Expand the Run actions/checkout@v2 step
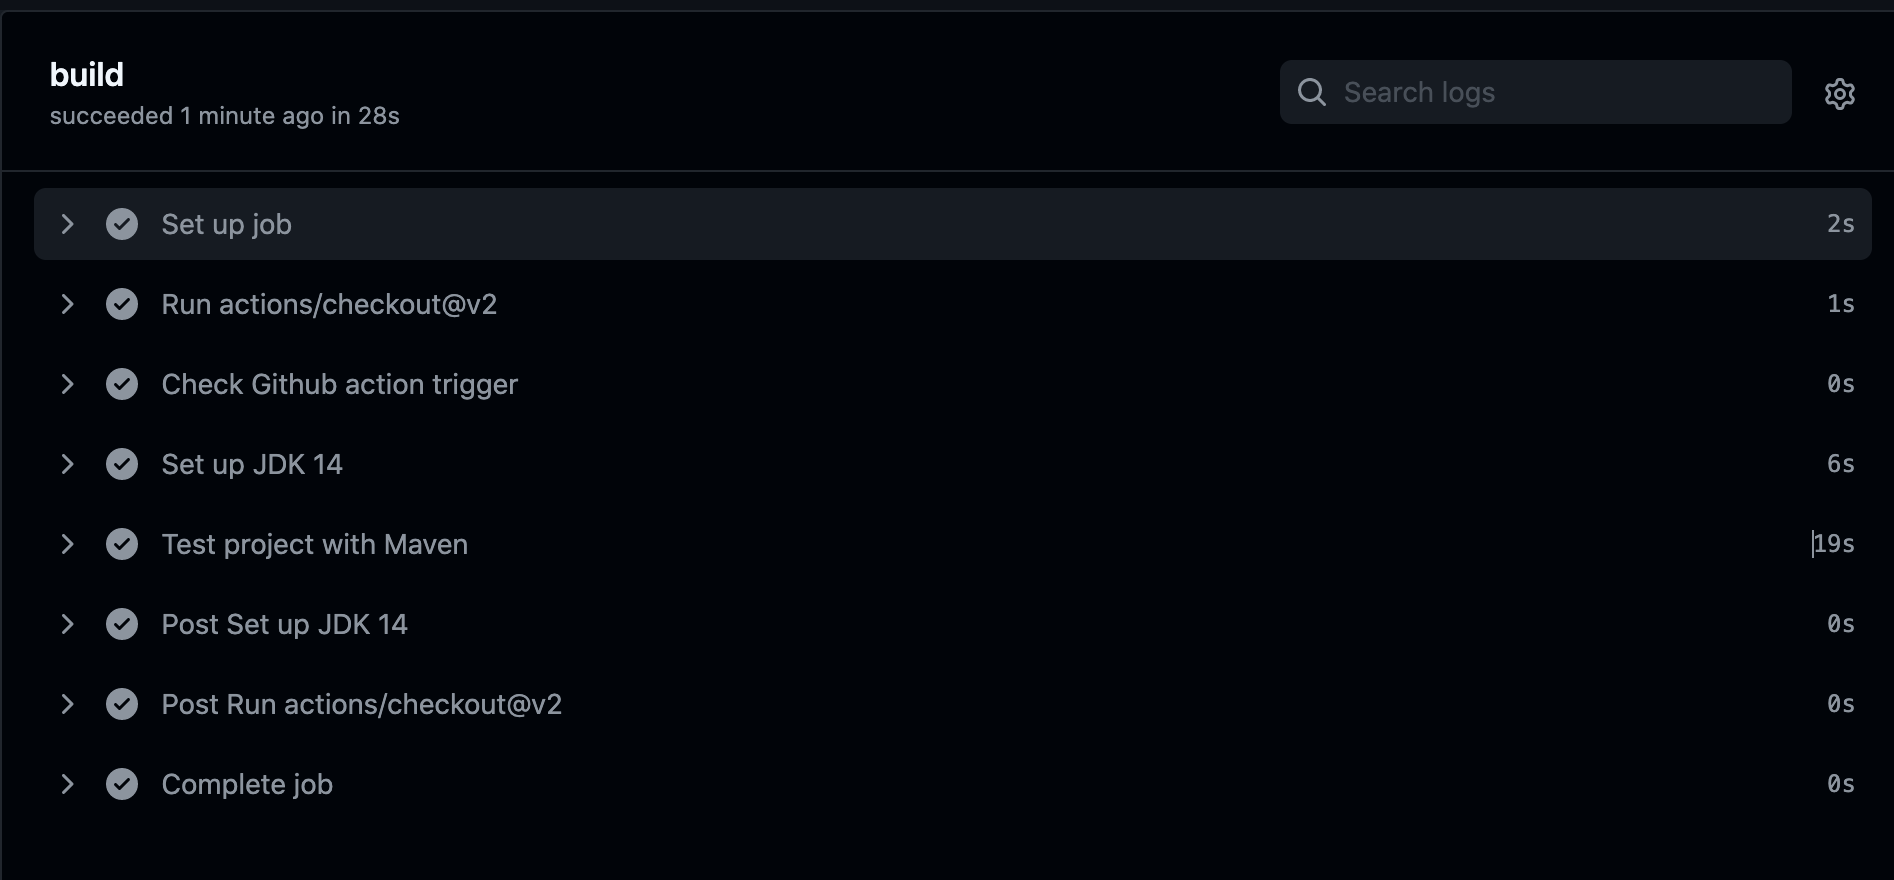This screenshot has width=1894, height=880. point(67,304)
